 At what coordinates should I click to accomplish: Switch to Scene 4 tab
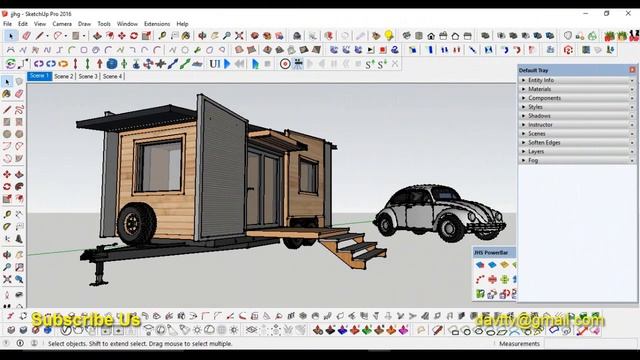(112, 76)
